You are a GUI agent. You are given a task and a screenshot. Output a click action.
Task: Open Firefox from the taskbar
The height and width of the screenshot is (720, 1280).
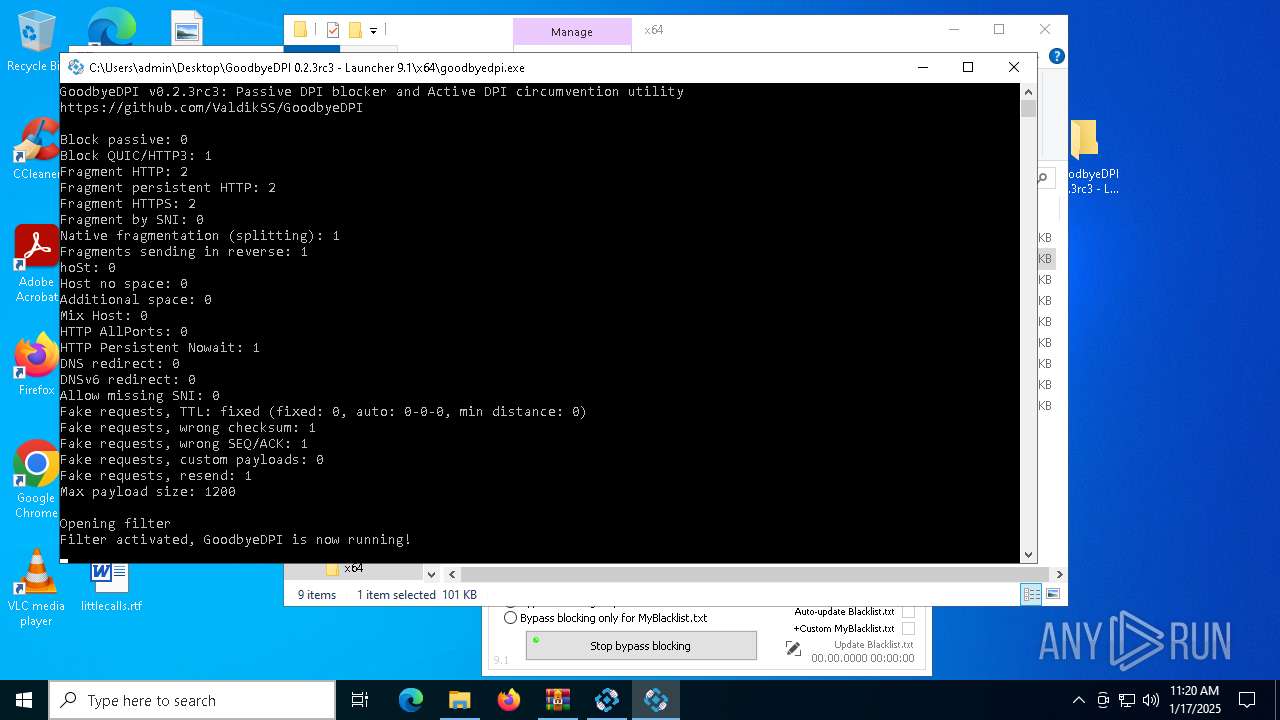[509, 700]
